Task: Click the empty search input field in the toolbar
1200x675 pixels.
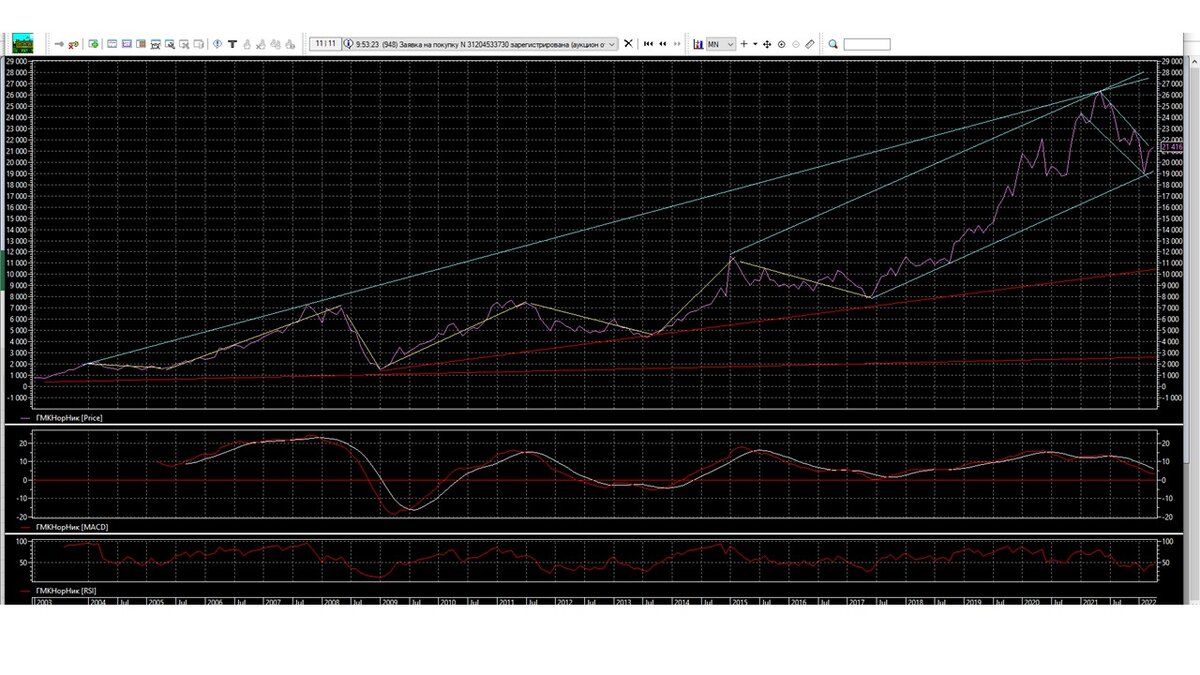Action: click(x=867, y=44)
